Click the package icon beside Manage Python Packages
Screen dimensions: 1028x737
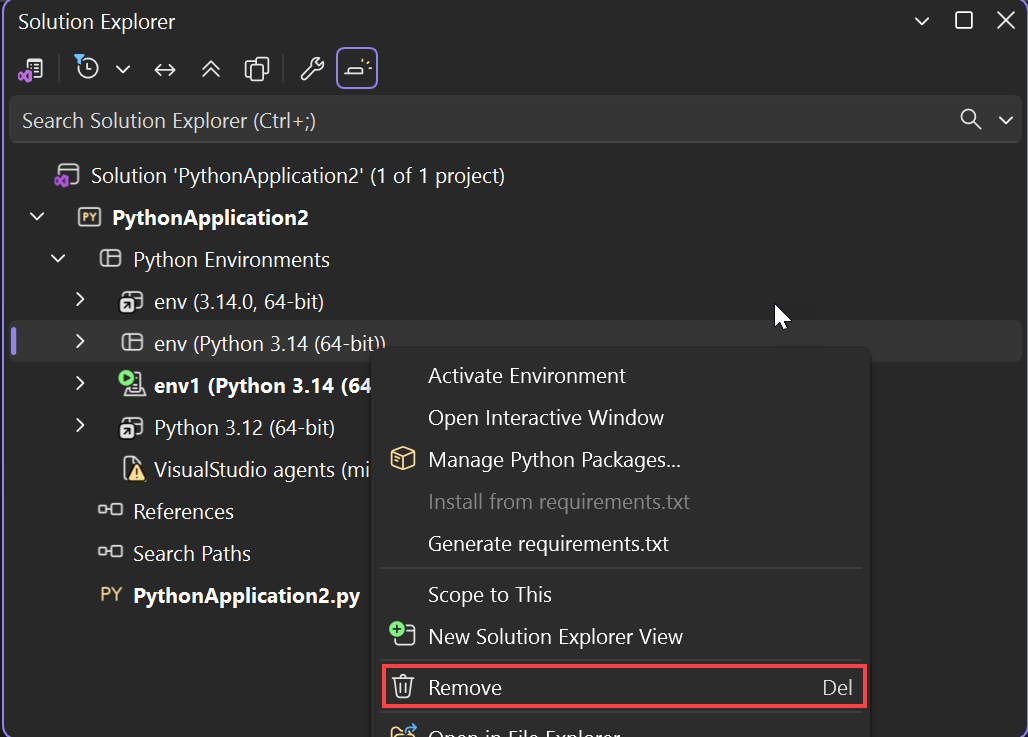tap(402, 459)
